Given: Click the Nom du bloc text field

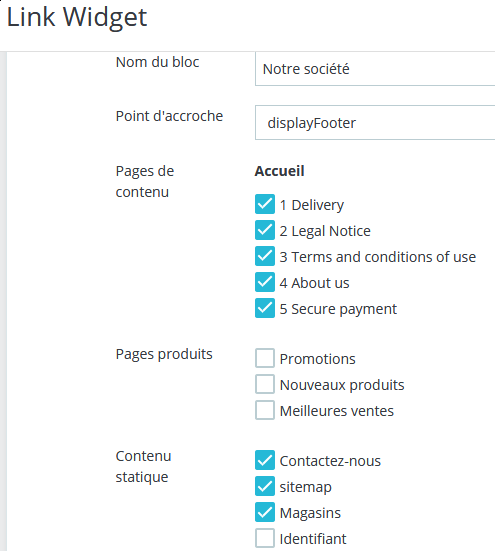Looking at the screenshot, I should pyautogui.click(x=375, y=69).
